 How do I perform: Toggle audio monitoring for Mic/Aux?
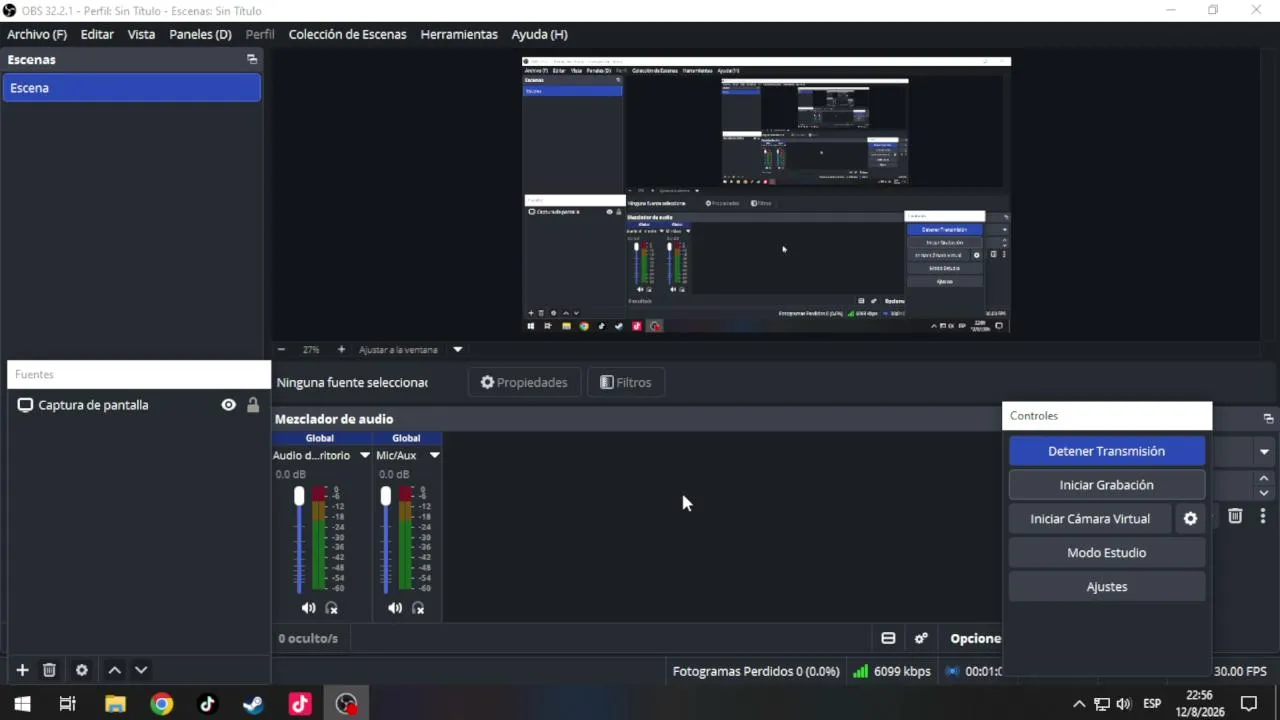pos(418,608)
